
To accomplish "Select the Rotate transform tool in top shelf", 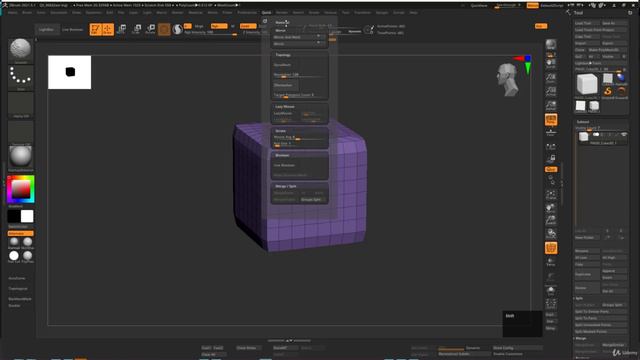I will coord(151,29).
